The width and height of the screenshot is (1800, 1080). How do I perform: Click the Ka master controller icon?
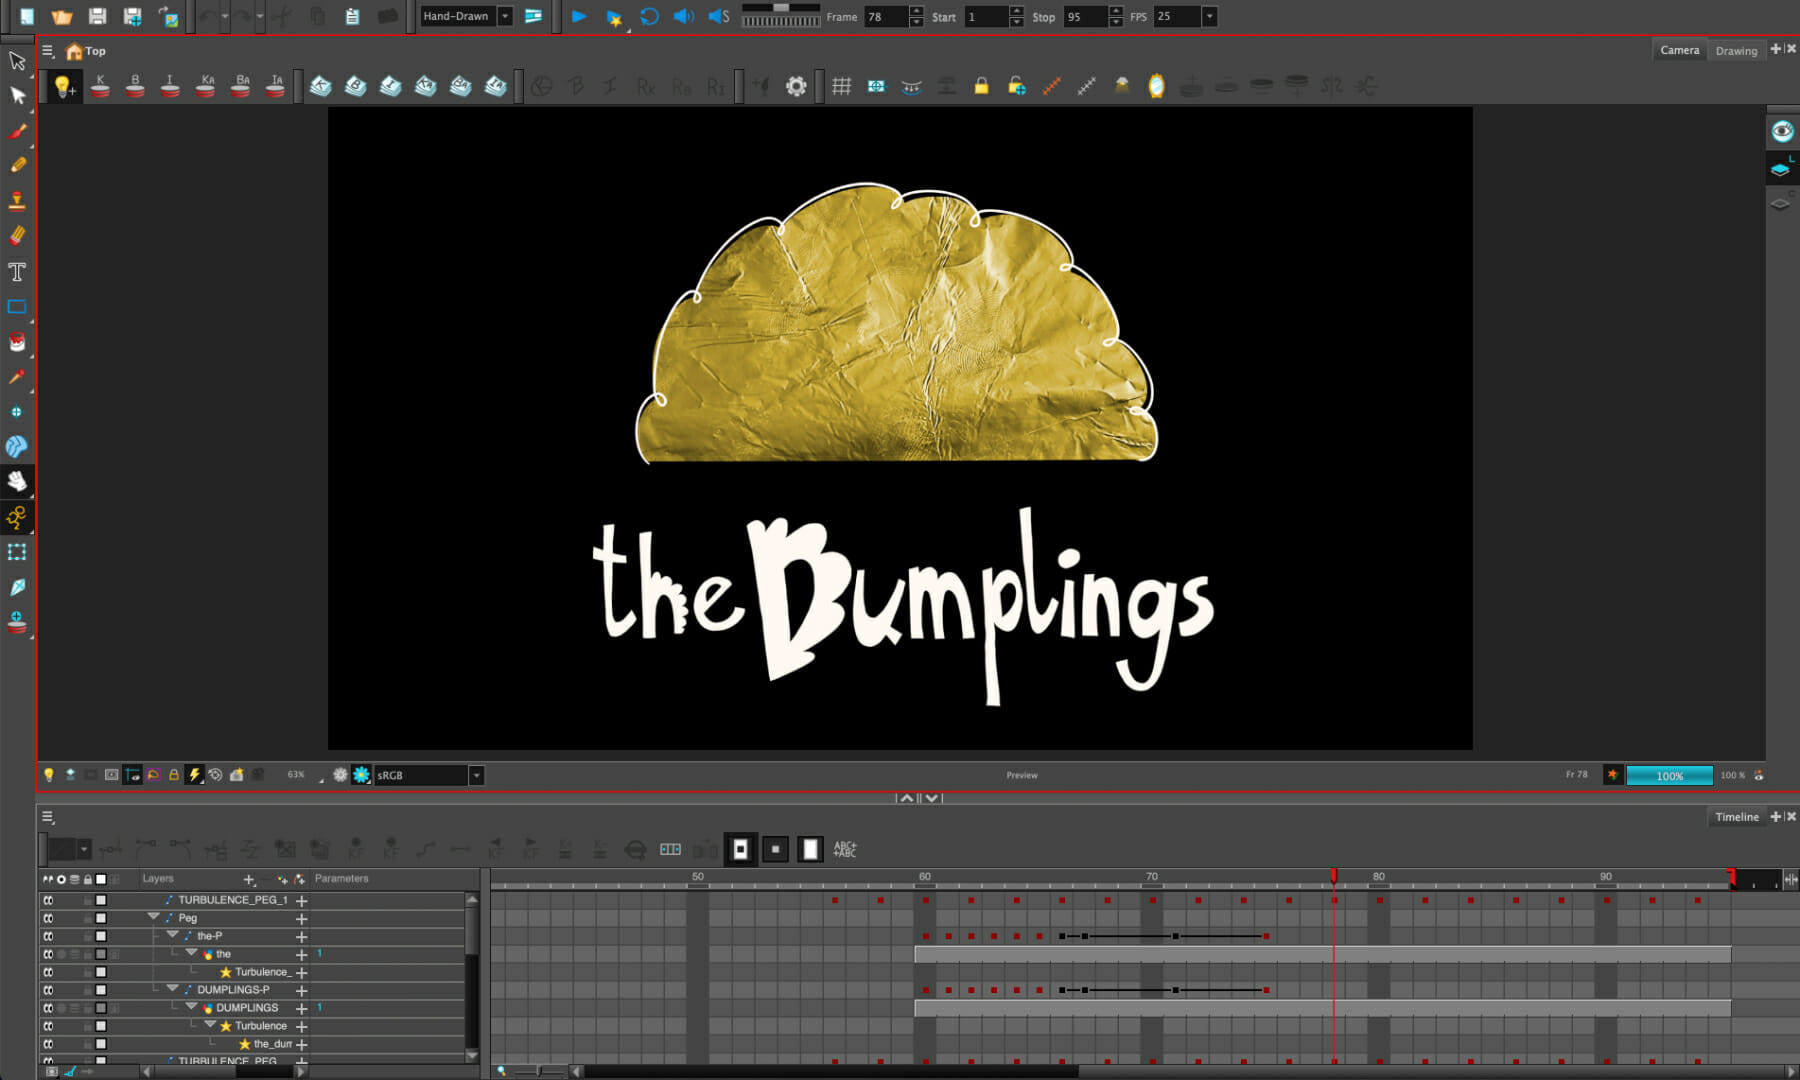[x=206, y=86]
